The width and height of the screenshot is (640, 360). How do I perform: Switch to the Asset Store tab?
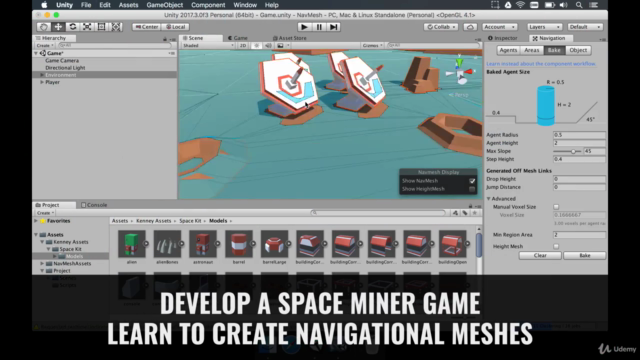pos(289,38)
